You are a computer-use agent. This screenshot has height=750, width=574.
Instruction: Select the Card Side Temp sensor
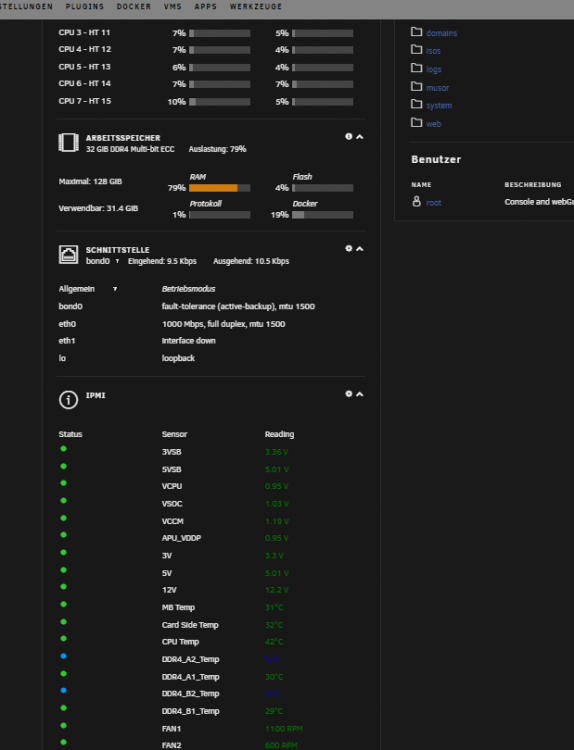pyautogui.click(x=190, y=625)
